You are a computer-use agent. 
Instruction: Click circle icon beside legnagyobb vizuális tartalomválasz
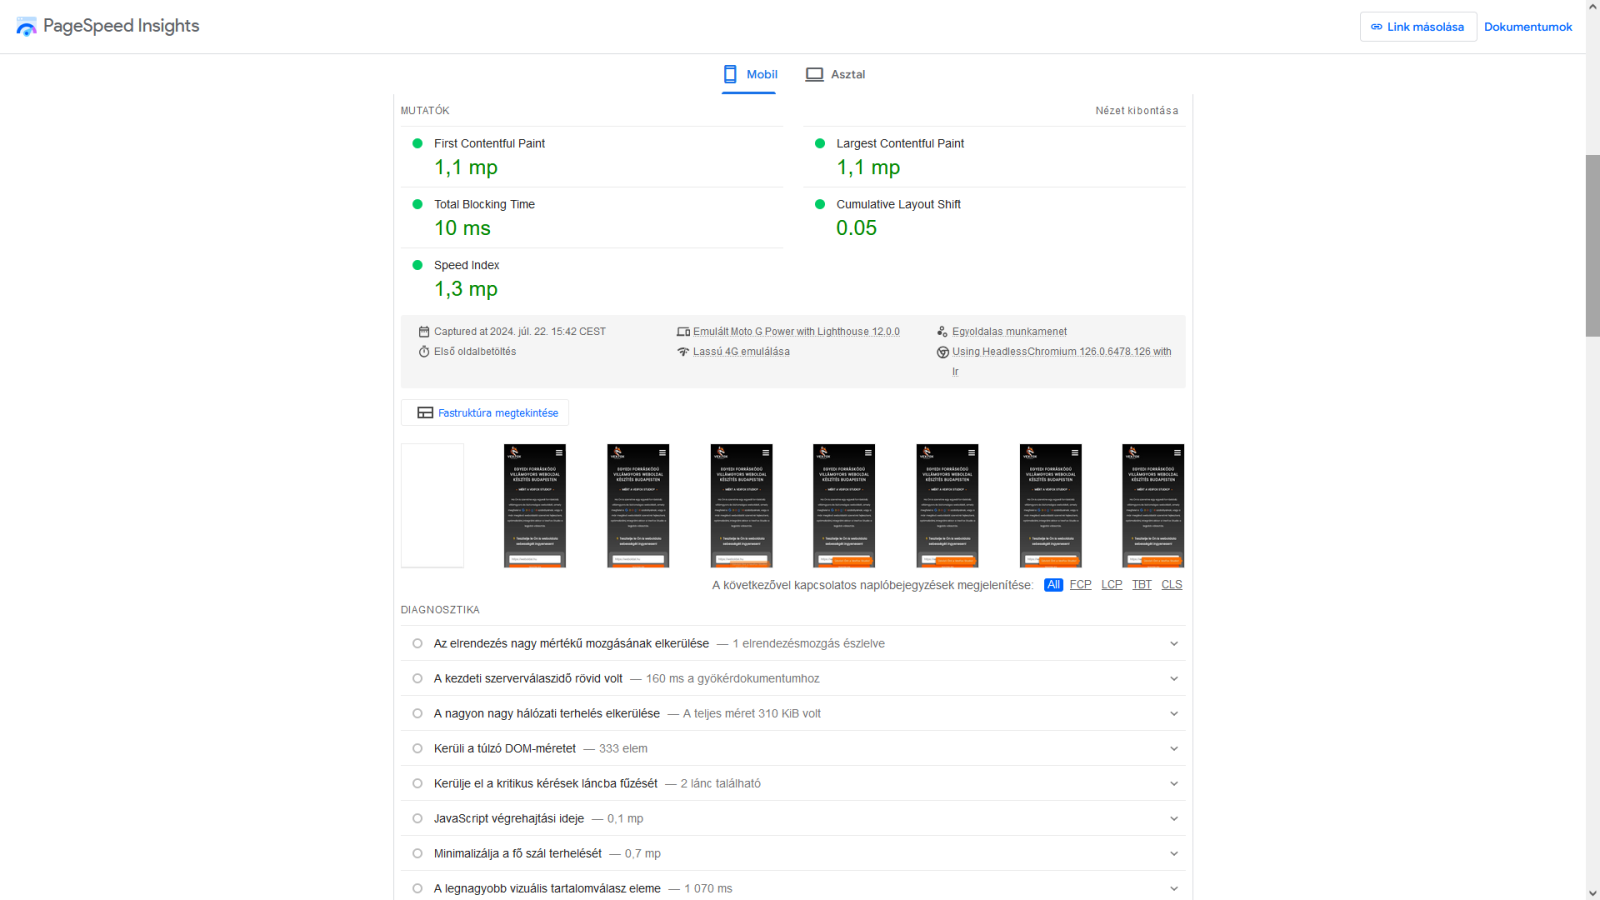pos(417,889)
